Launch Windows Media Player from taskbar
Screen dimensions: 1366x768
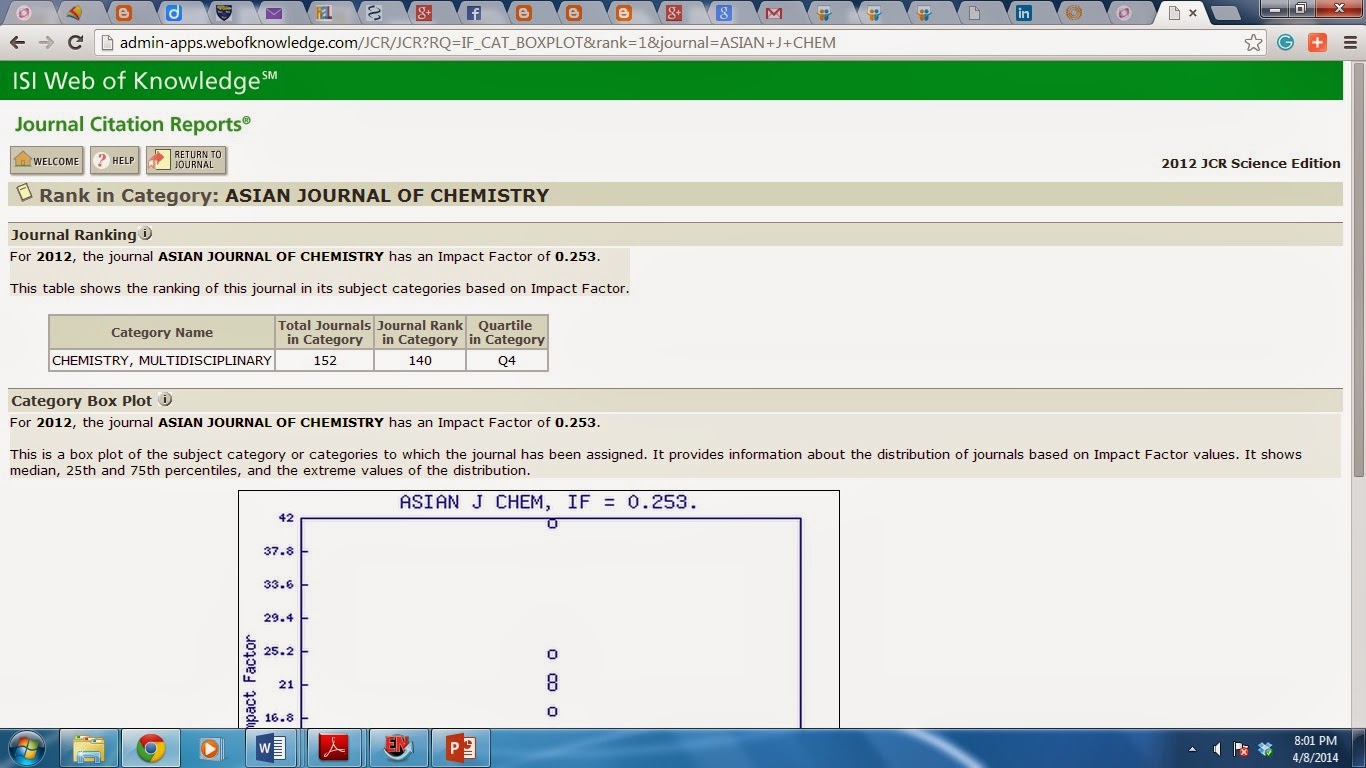click(210, 748)
